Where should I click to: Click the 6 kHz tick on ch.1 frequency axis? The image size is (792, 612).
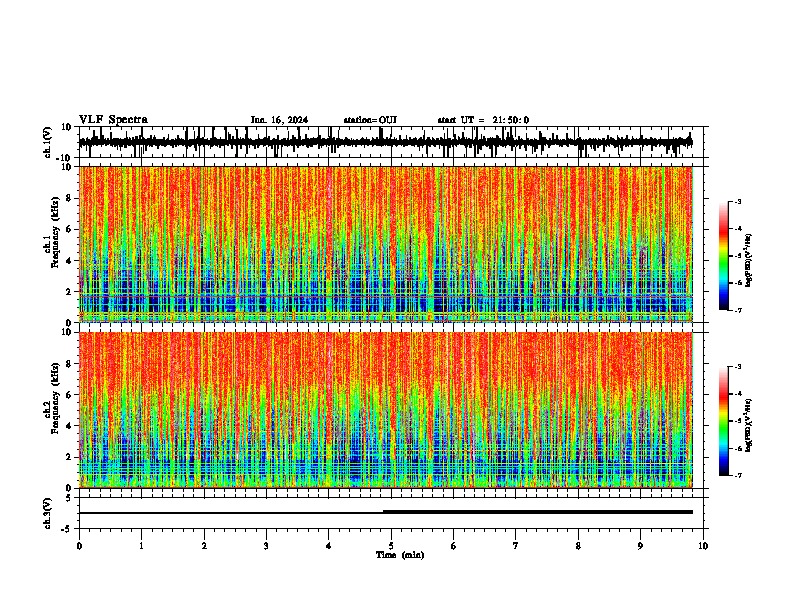point(69,229)
